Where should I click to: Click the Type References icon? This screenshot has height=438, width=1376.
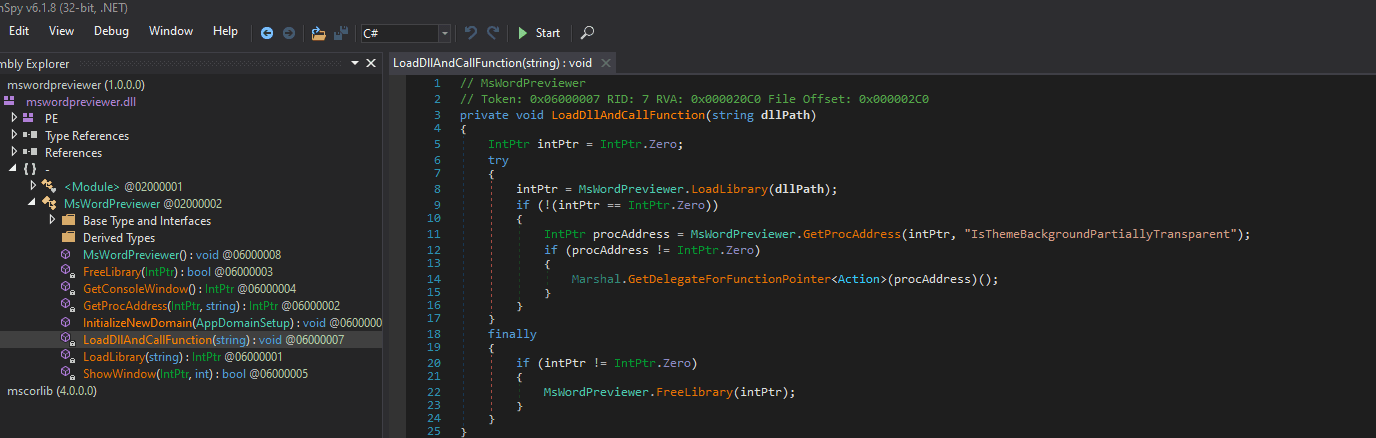click(29, 135)
